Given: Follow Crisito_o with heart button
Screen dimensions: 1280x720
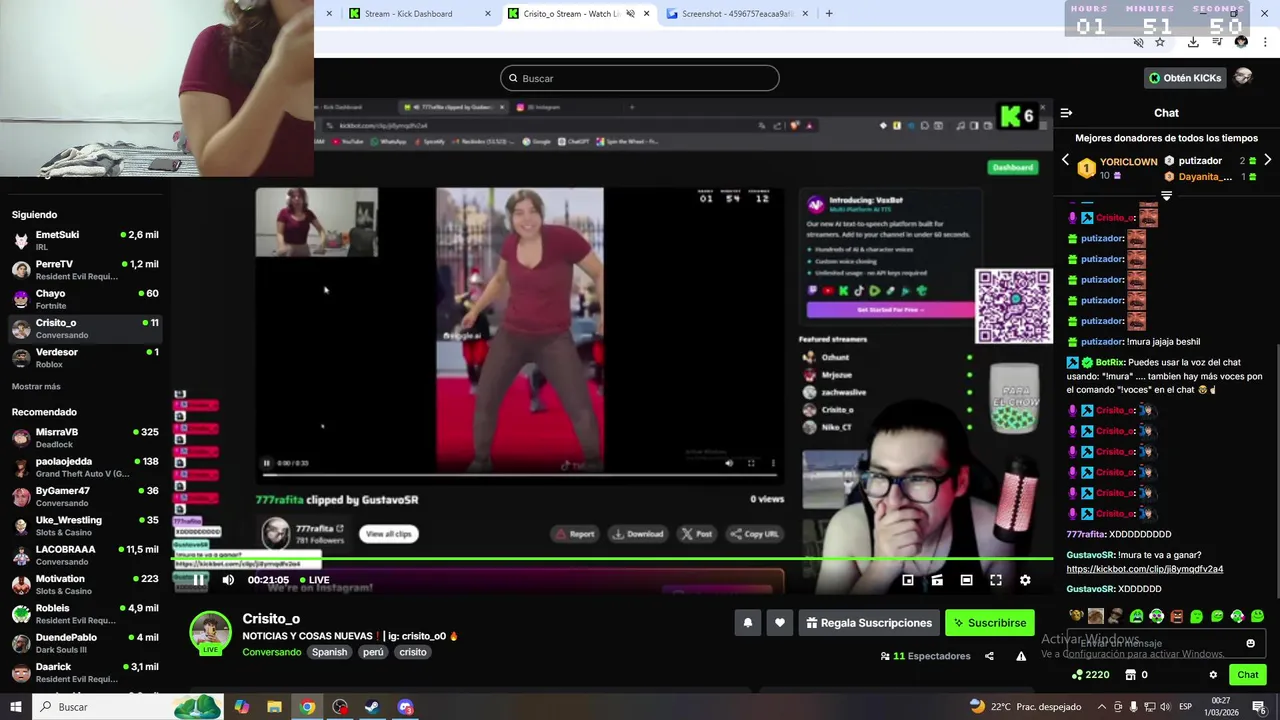Looking at the screenshot, I should click(780, 623).
